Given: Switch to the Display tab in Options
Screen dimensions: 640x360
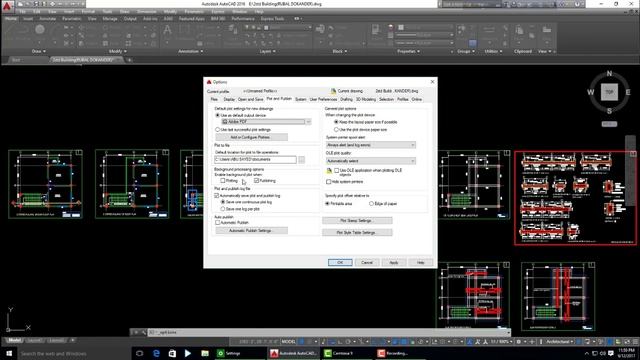Looking at the screenshot, I should pyautogui.click(x=229, y=99).
